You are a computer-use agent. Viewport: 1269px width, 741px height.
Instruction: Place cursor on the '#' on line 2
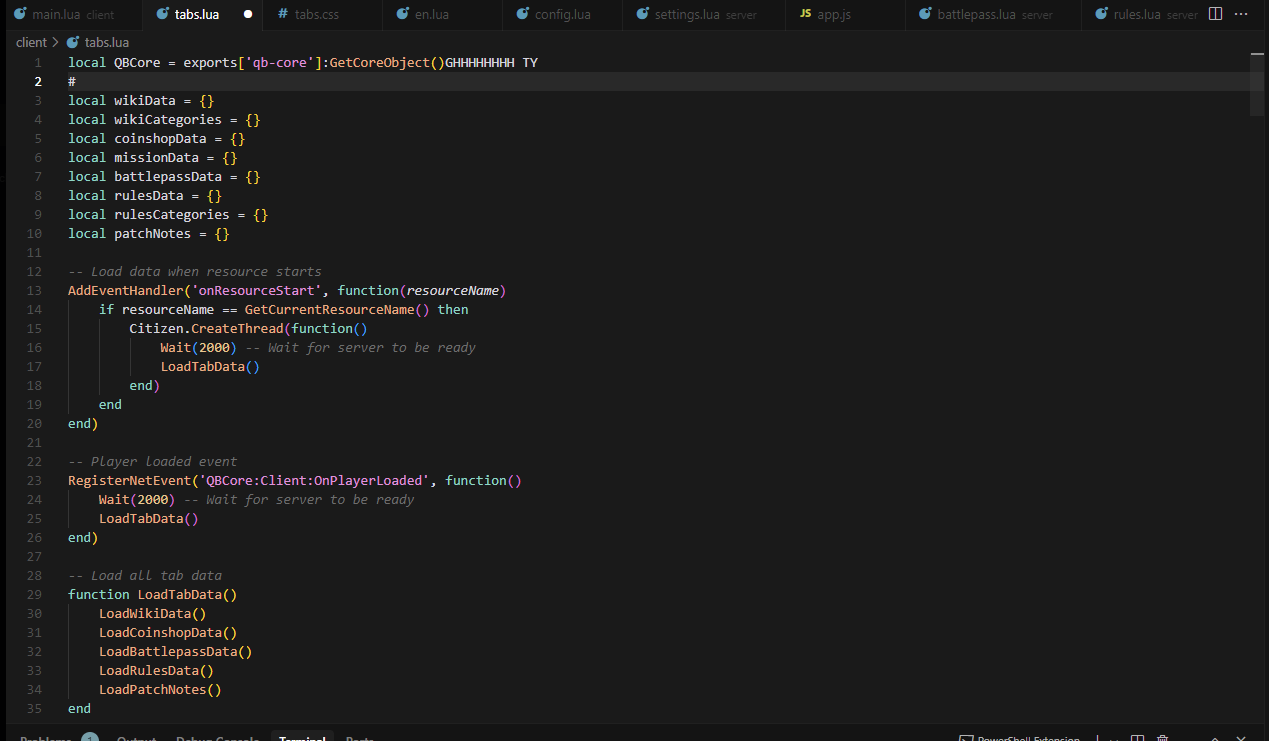click(72, 81)
